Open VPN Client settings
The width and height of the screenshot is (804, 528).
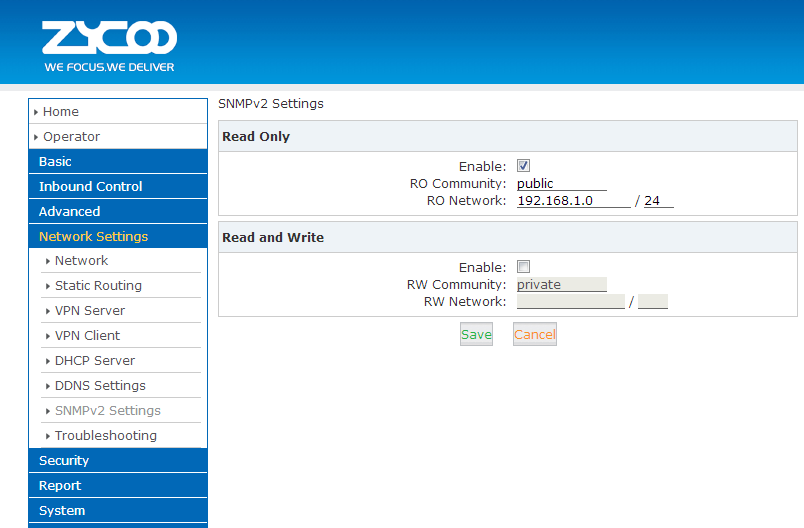(87, 336)
